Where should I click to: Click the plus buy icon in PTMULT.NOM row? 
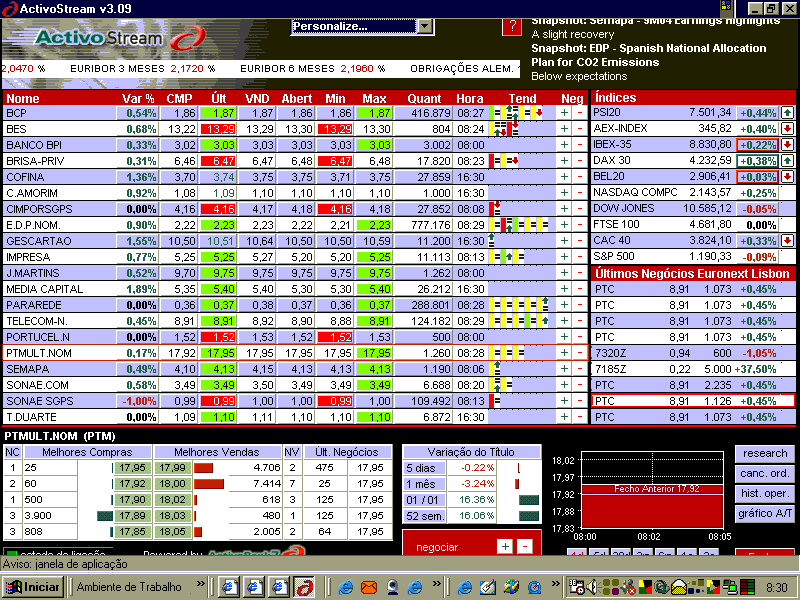point(564,353)
